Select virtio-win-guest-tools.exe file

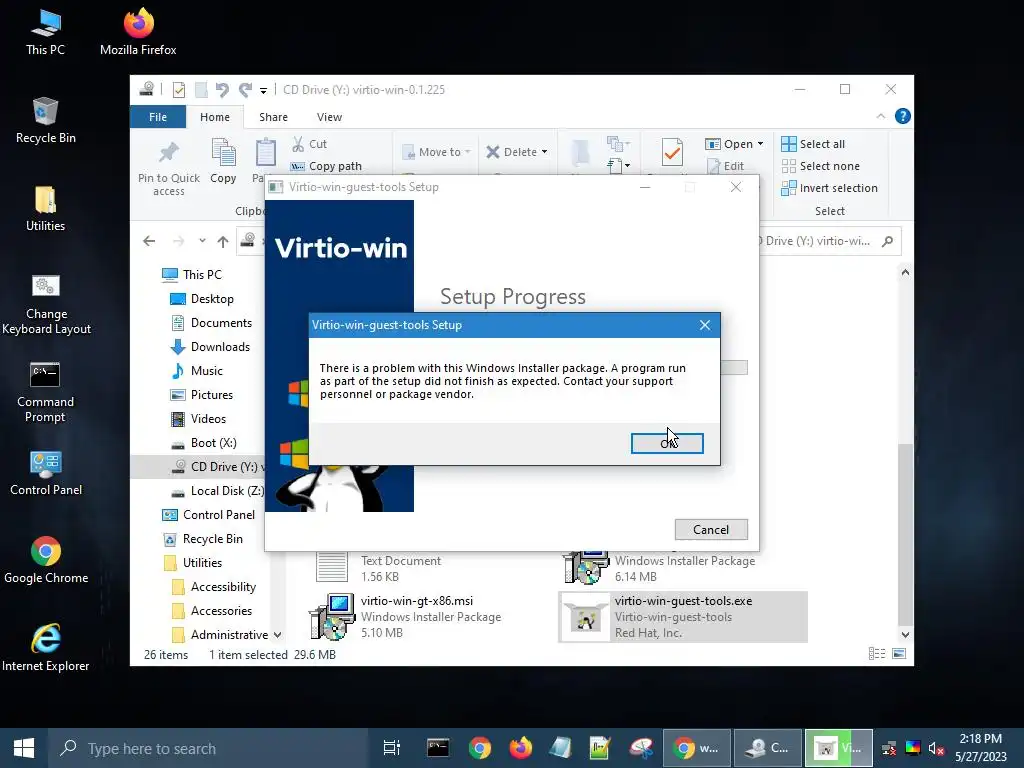pos(682,617)
